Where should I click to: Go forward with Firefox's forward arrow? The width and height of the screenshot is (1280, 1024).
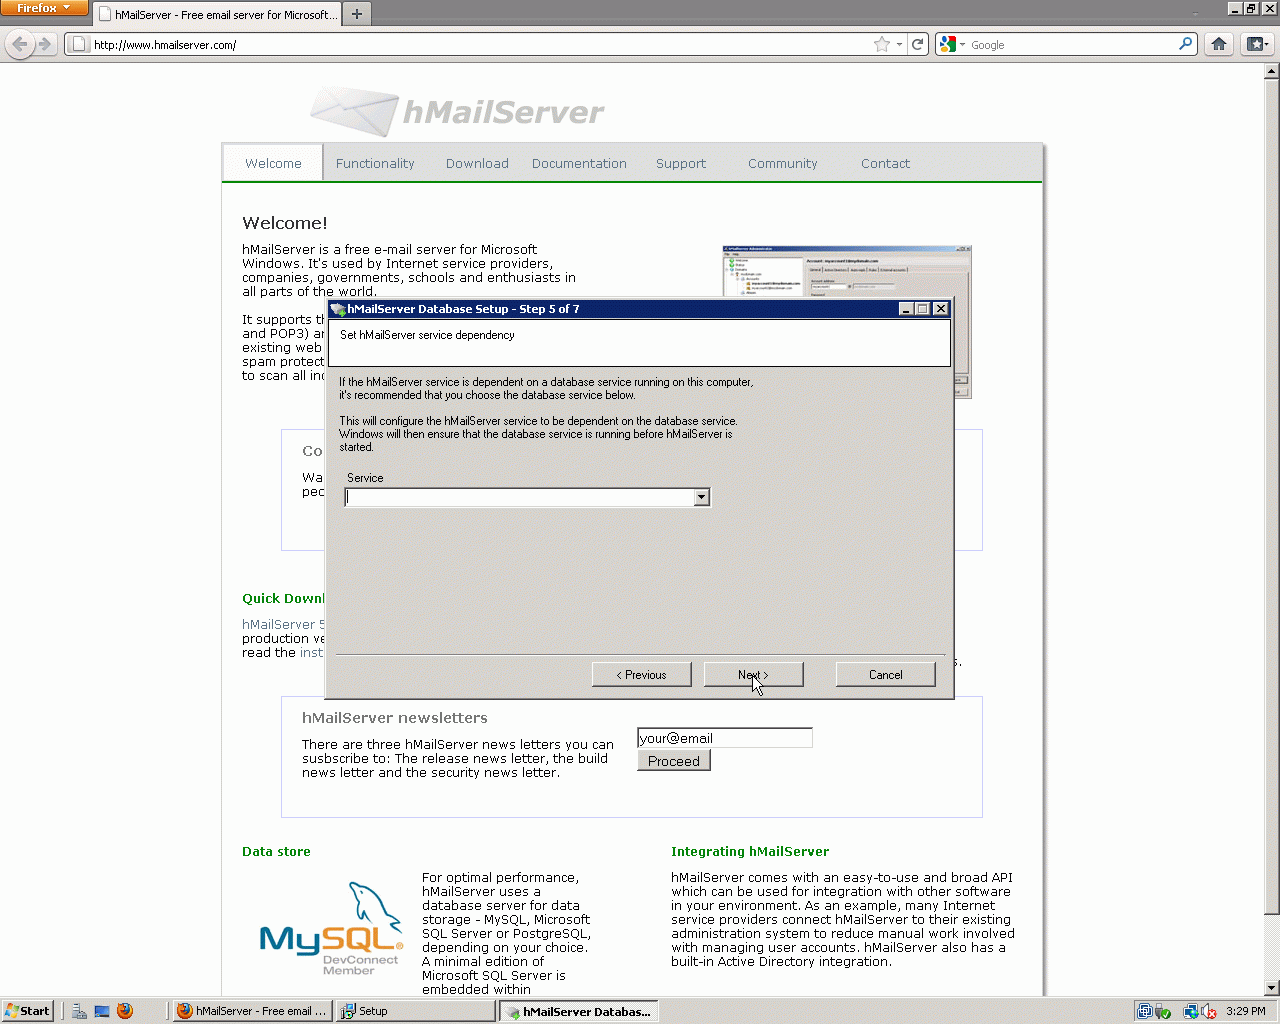(44, 44)
